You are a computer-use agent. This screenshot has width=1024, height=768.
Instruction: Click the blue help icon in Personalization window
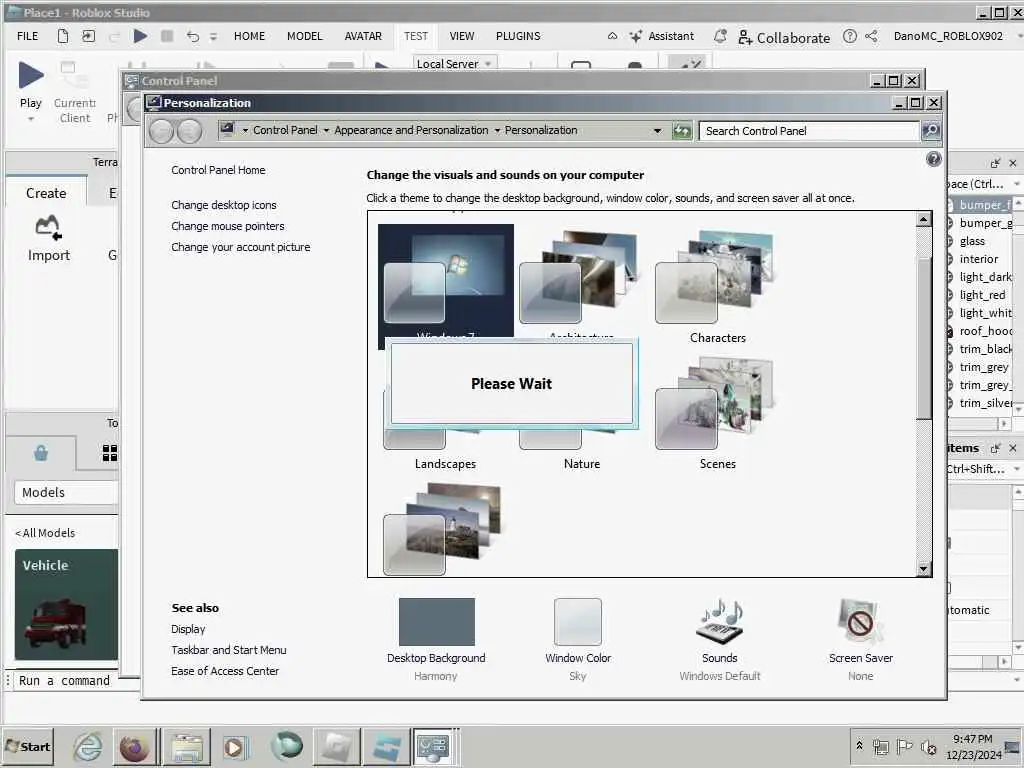tap(934, 159)
